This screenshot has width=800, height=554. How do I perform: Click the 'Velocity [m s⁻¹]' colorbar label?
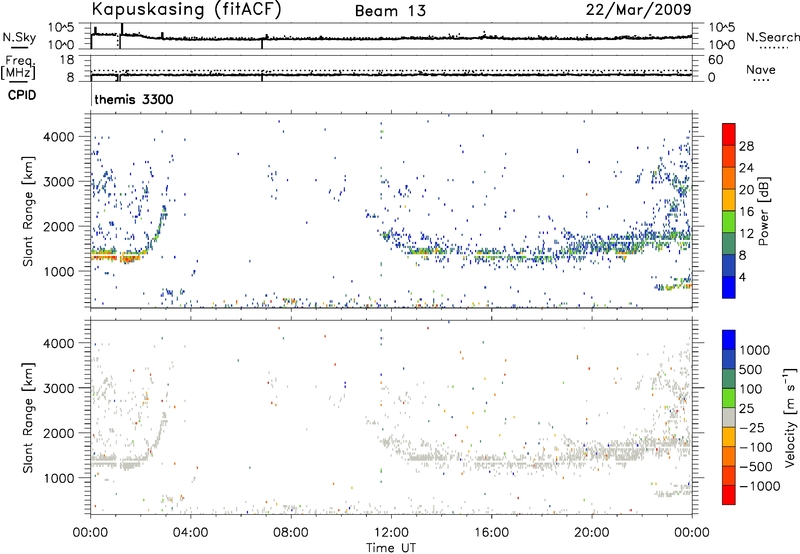790,417
